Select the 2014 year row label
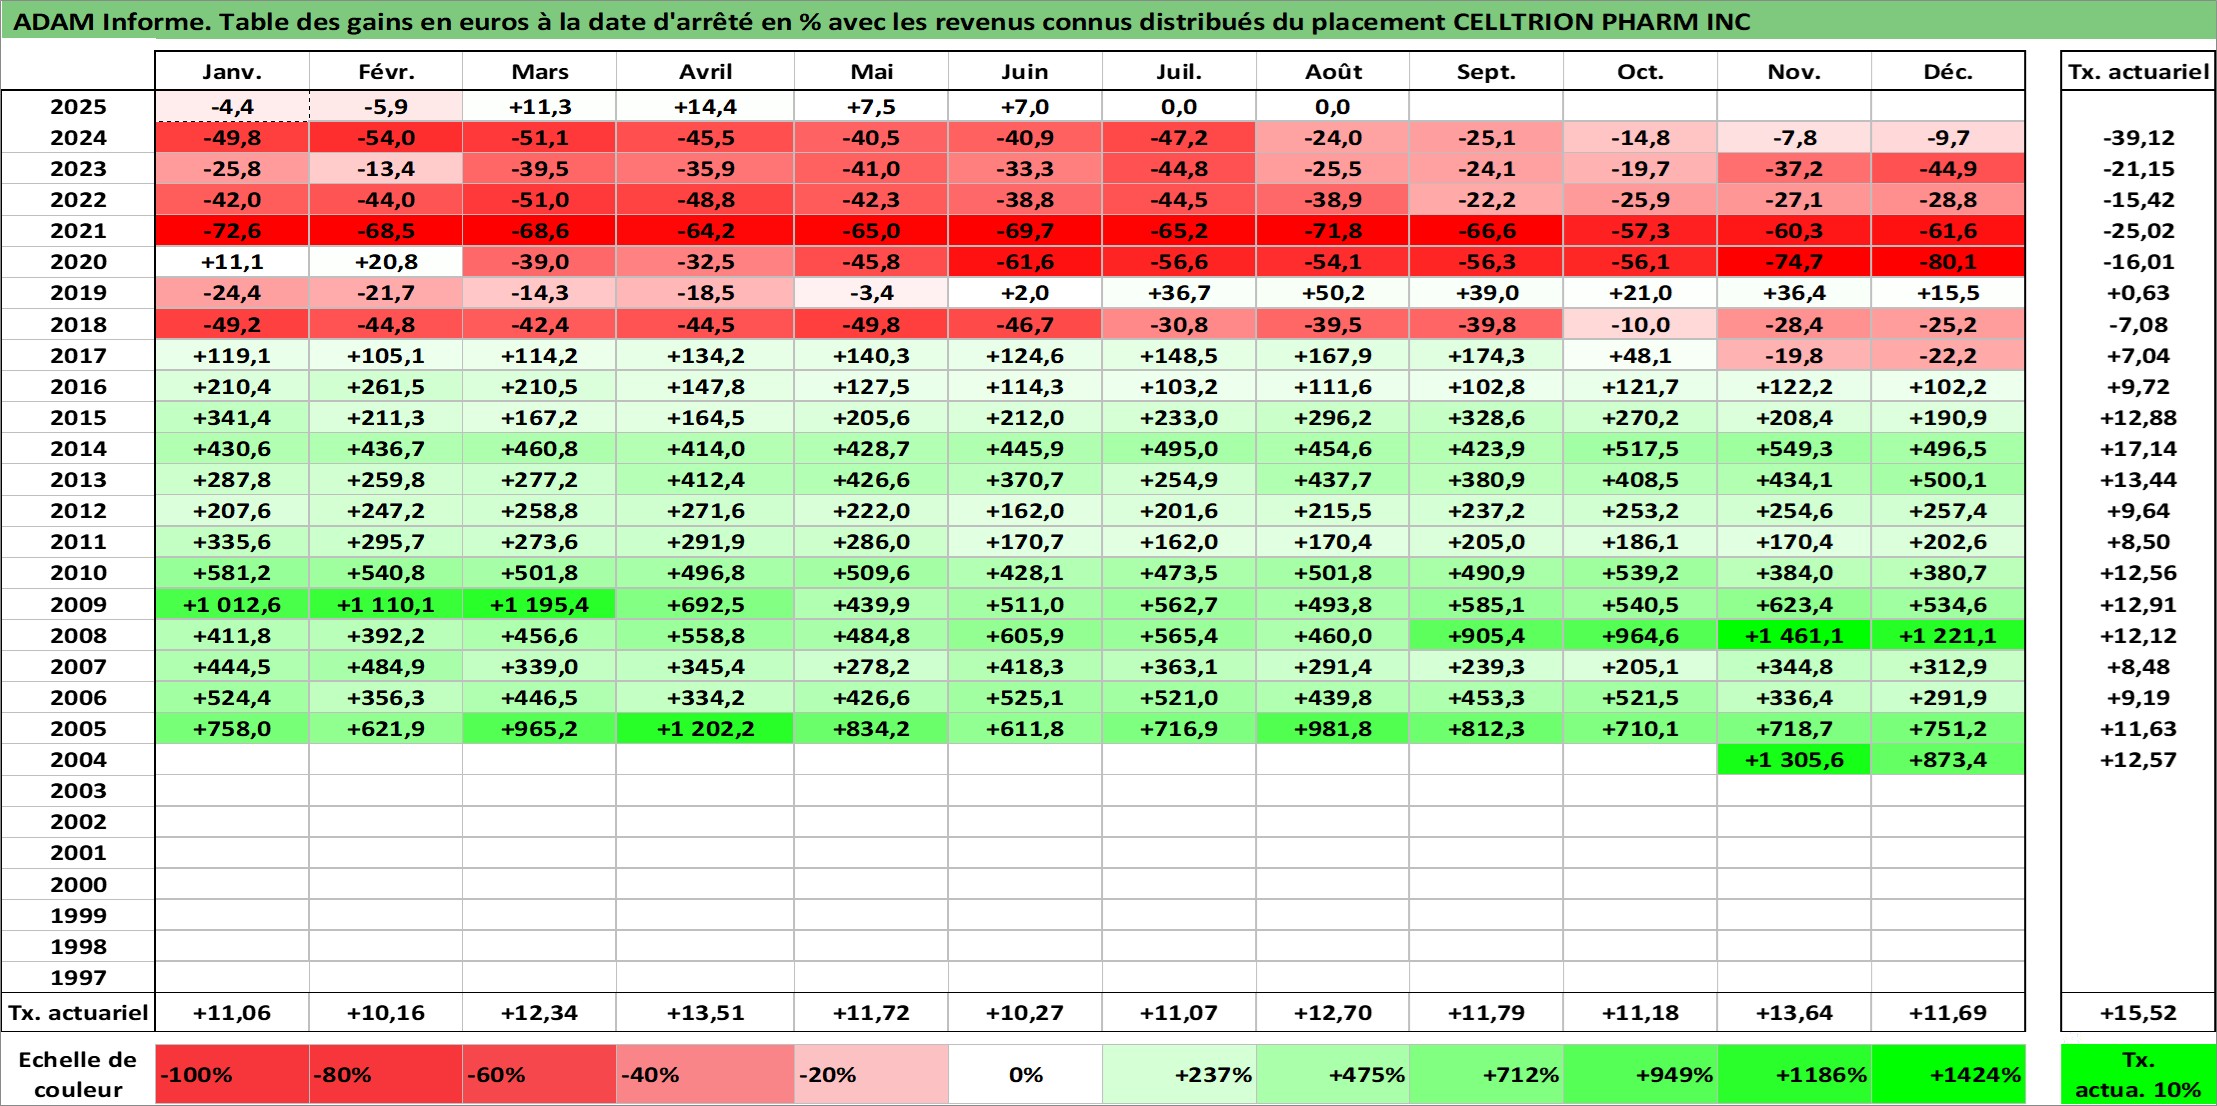Image resolution: width=2217 pixels, height=1106 pixels. pos(78,449)
